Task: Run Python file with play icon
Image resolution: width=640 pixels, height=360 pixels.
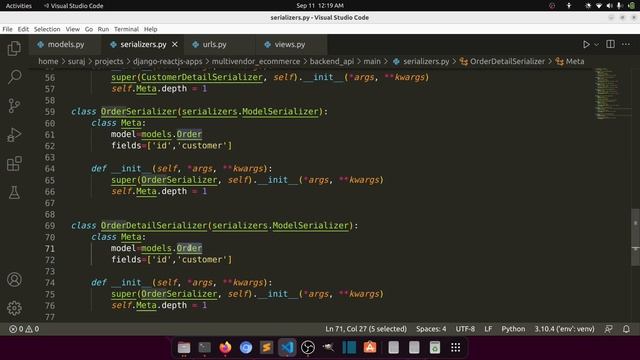Action: (x=586, y=44)
